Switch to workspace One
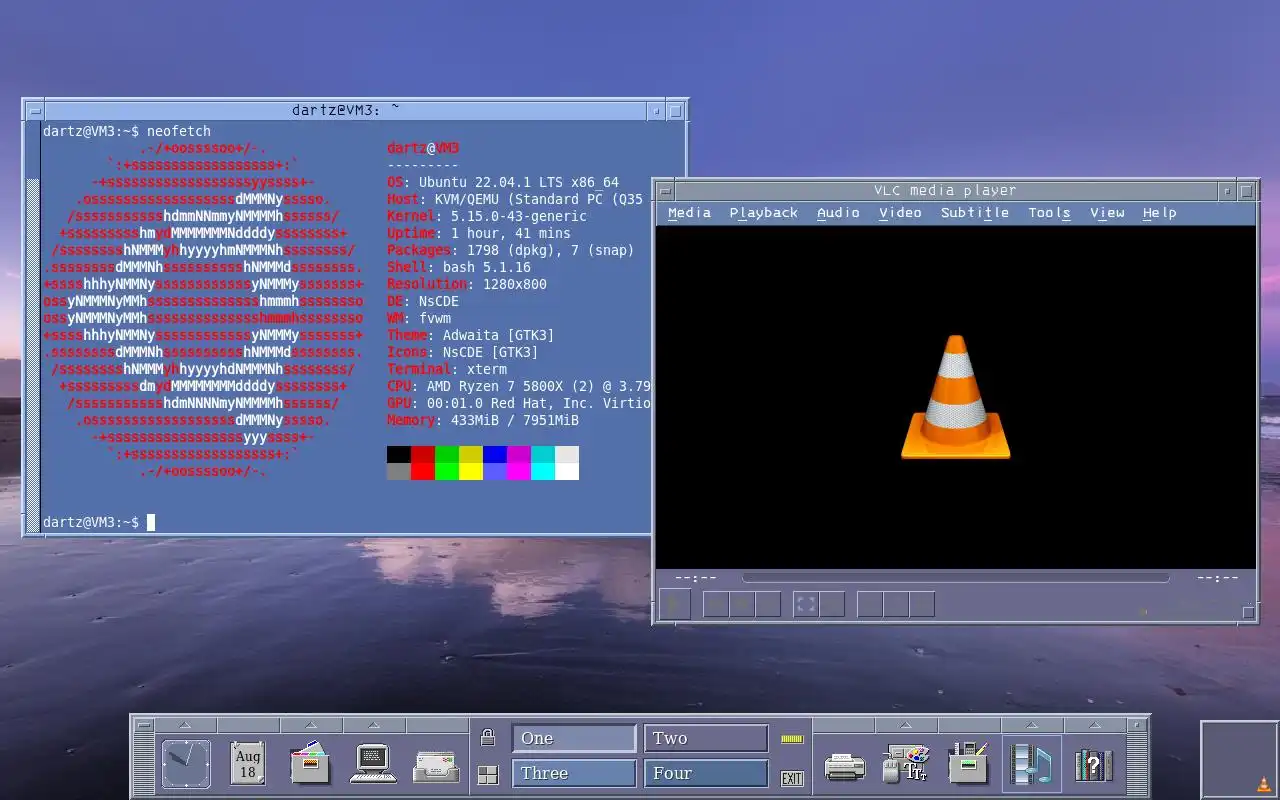 click(574, 738)
